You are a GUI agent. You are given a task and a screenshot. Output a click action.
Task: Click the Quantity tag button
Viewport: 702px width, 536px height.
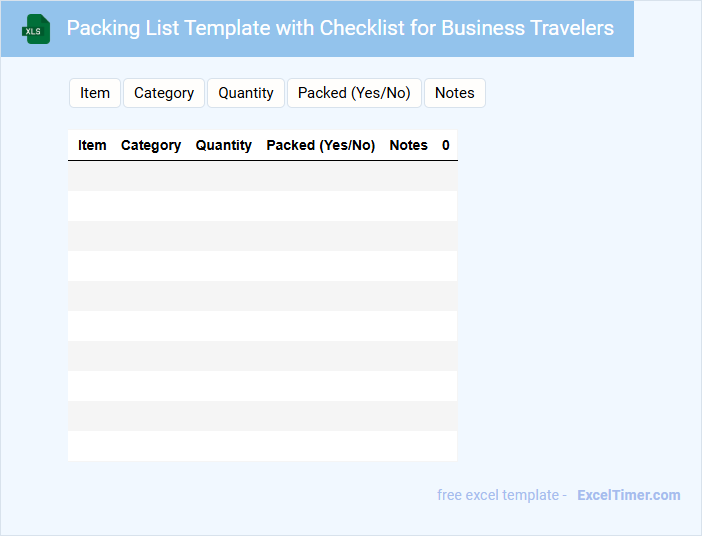pos(246,93)
